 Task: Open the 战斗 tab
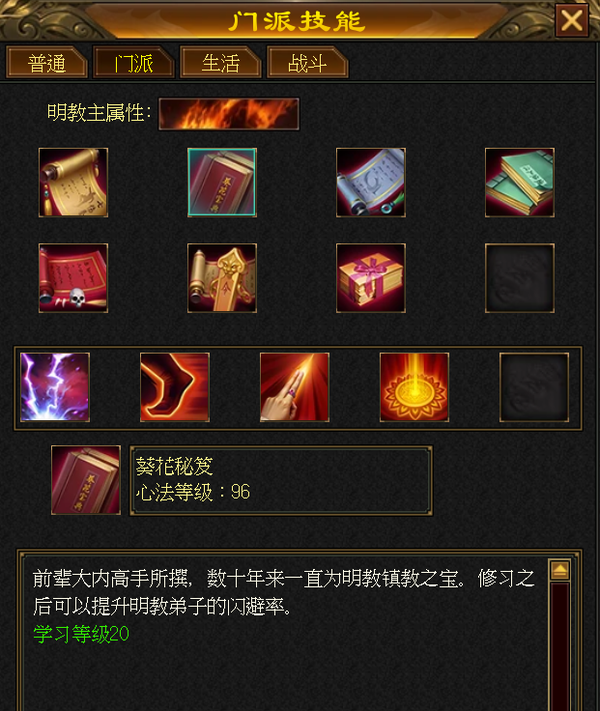(x=308, y=63)
